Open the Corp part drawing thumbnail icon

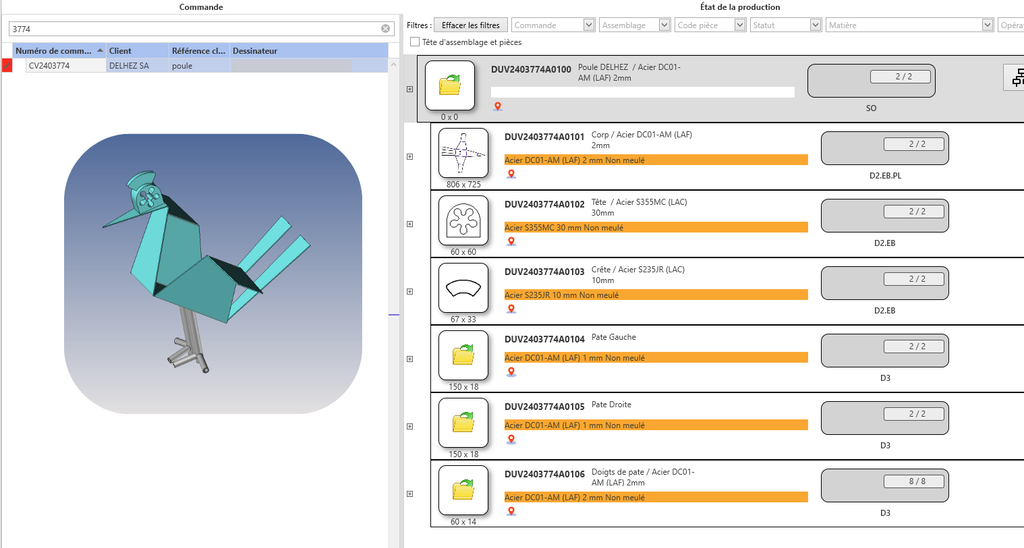[x=463, y=153]
